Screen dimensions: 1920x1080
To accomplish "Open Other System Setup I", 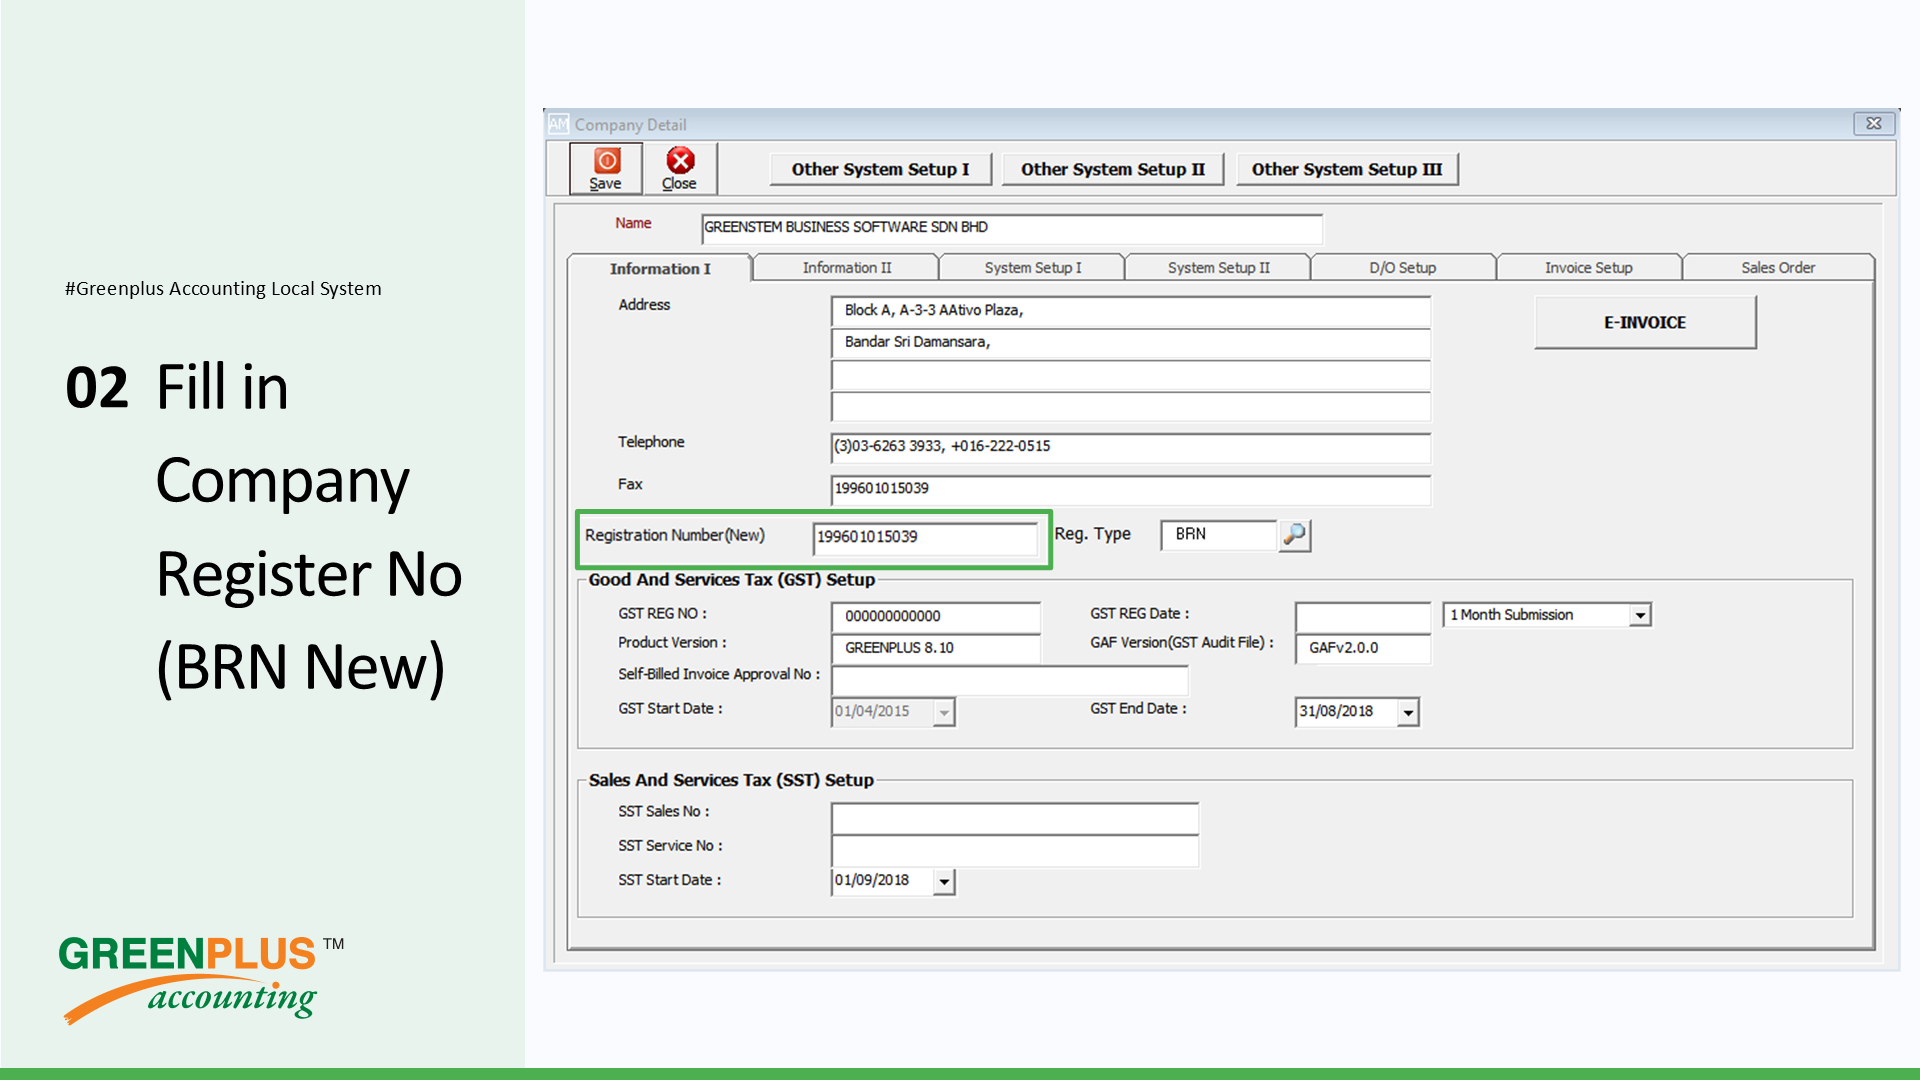I will coord(880,169).
